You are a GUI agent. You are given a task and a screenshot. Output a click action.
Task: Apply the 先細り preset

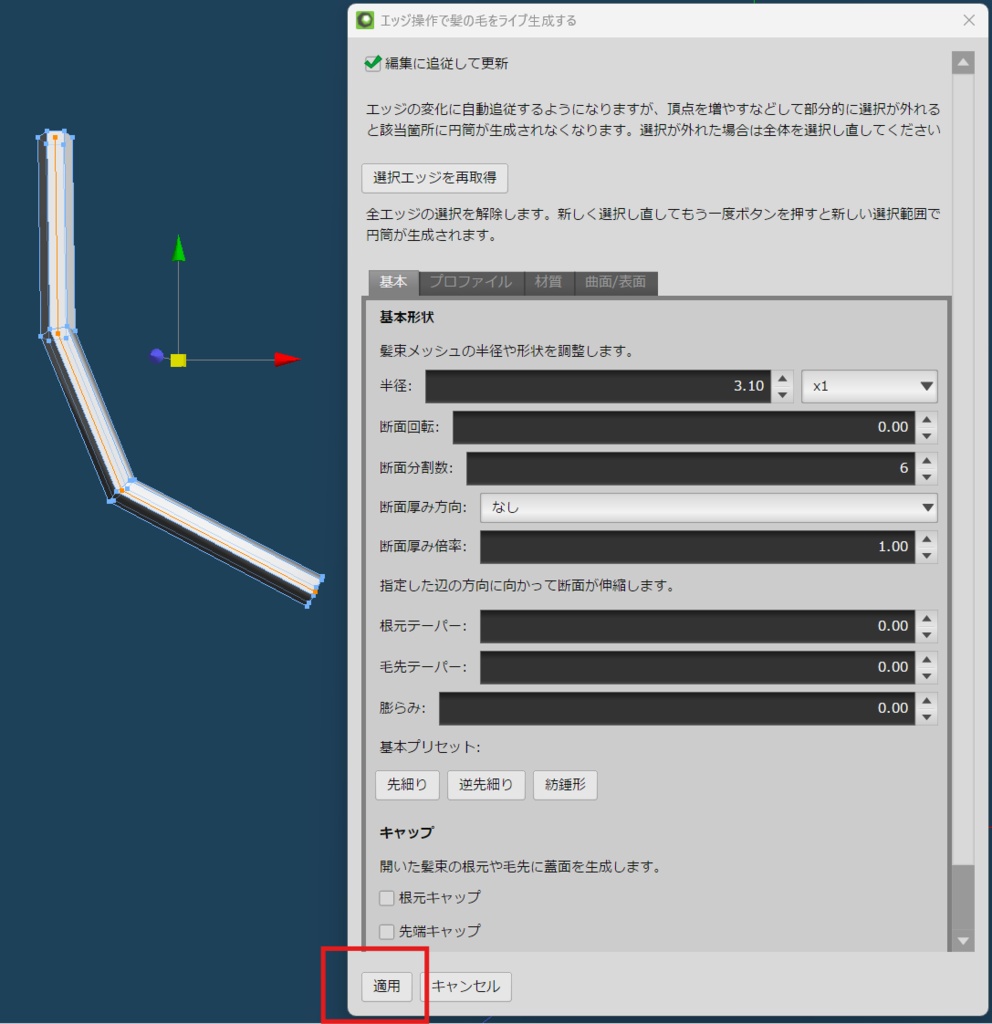407,785
